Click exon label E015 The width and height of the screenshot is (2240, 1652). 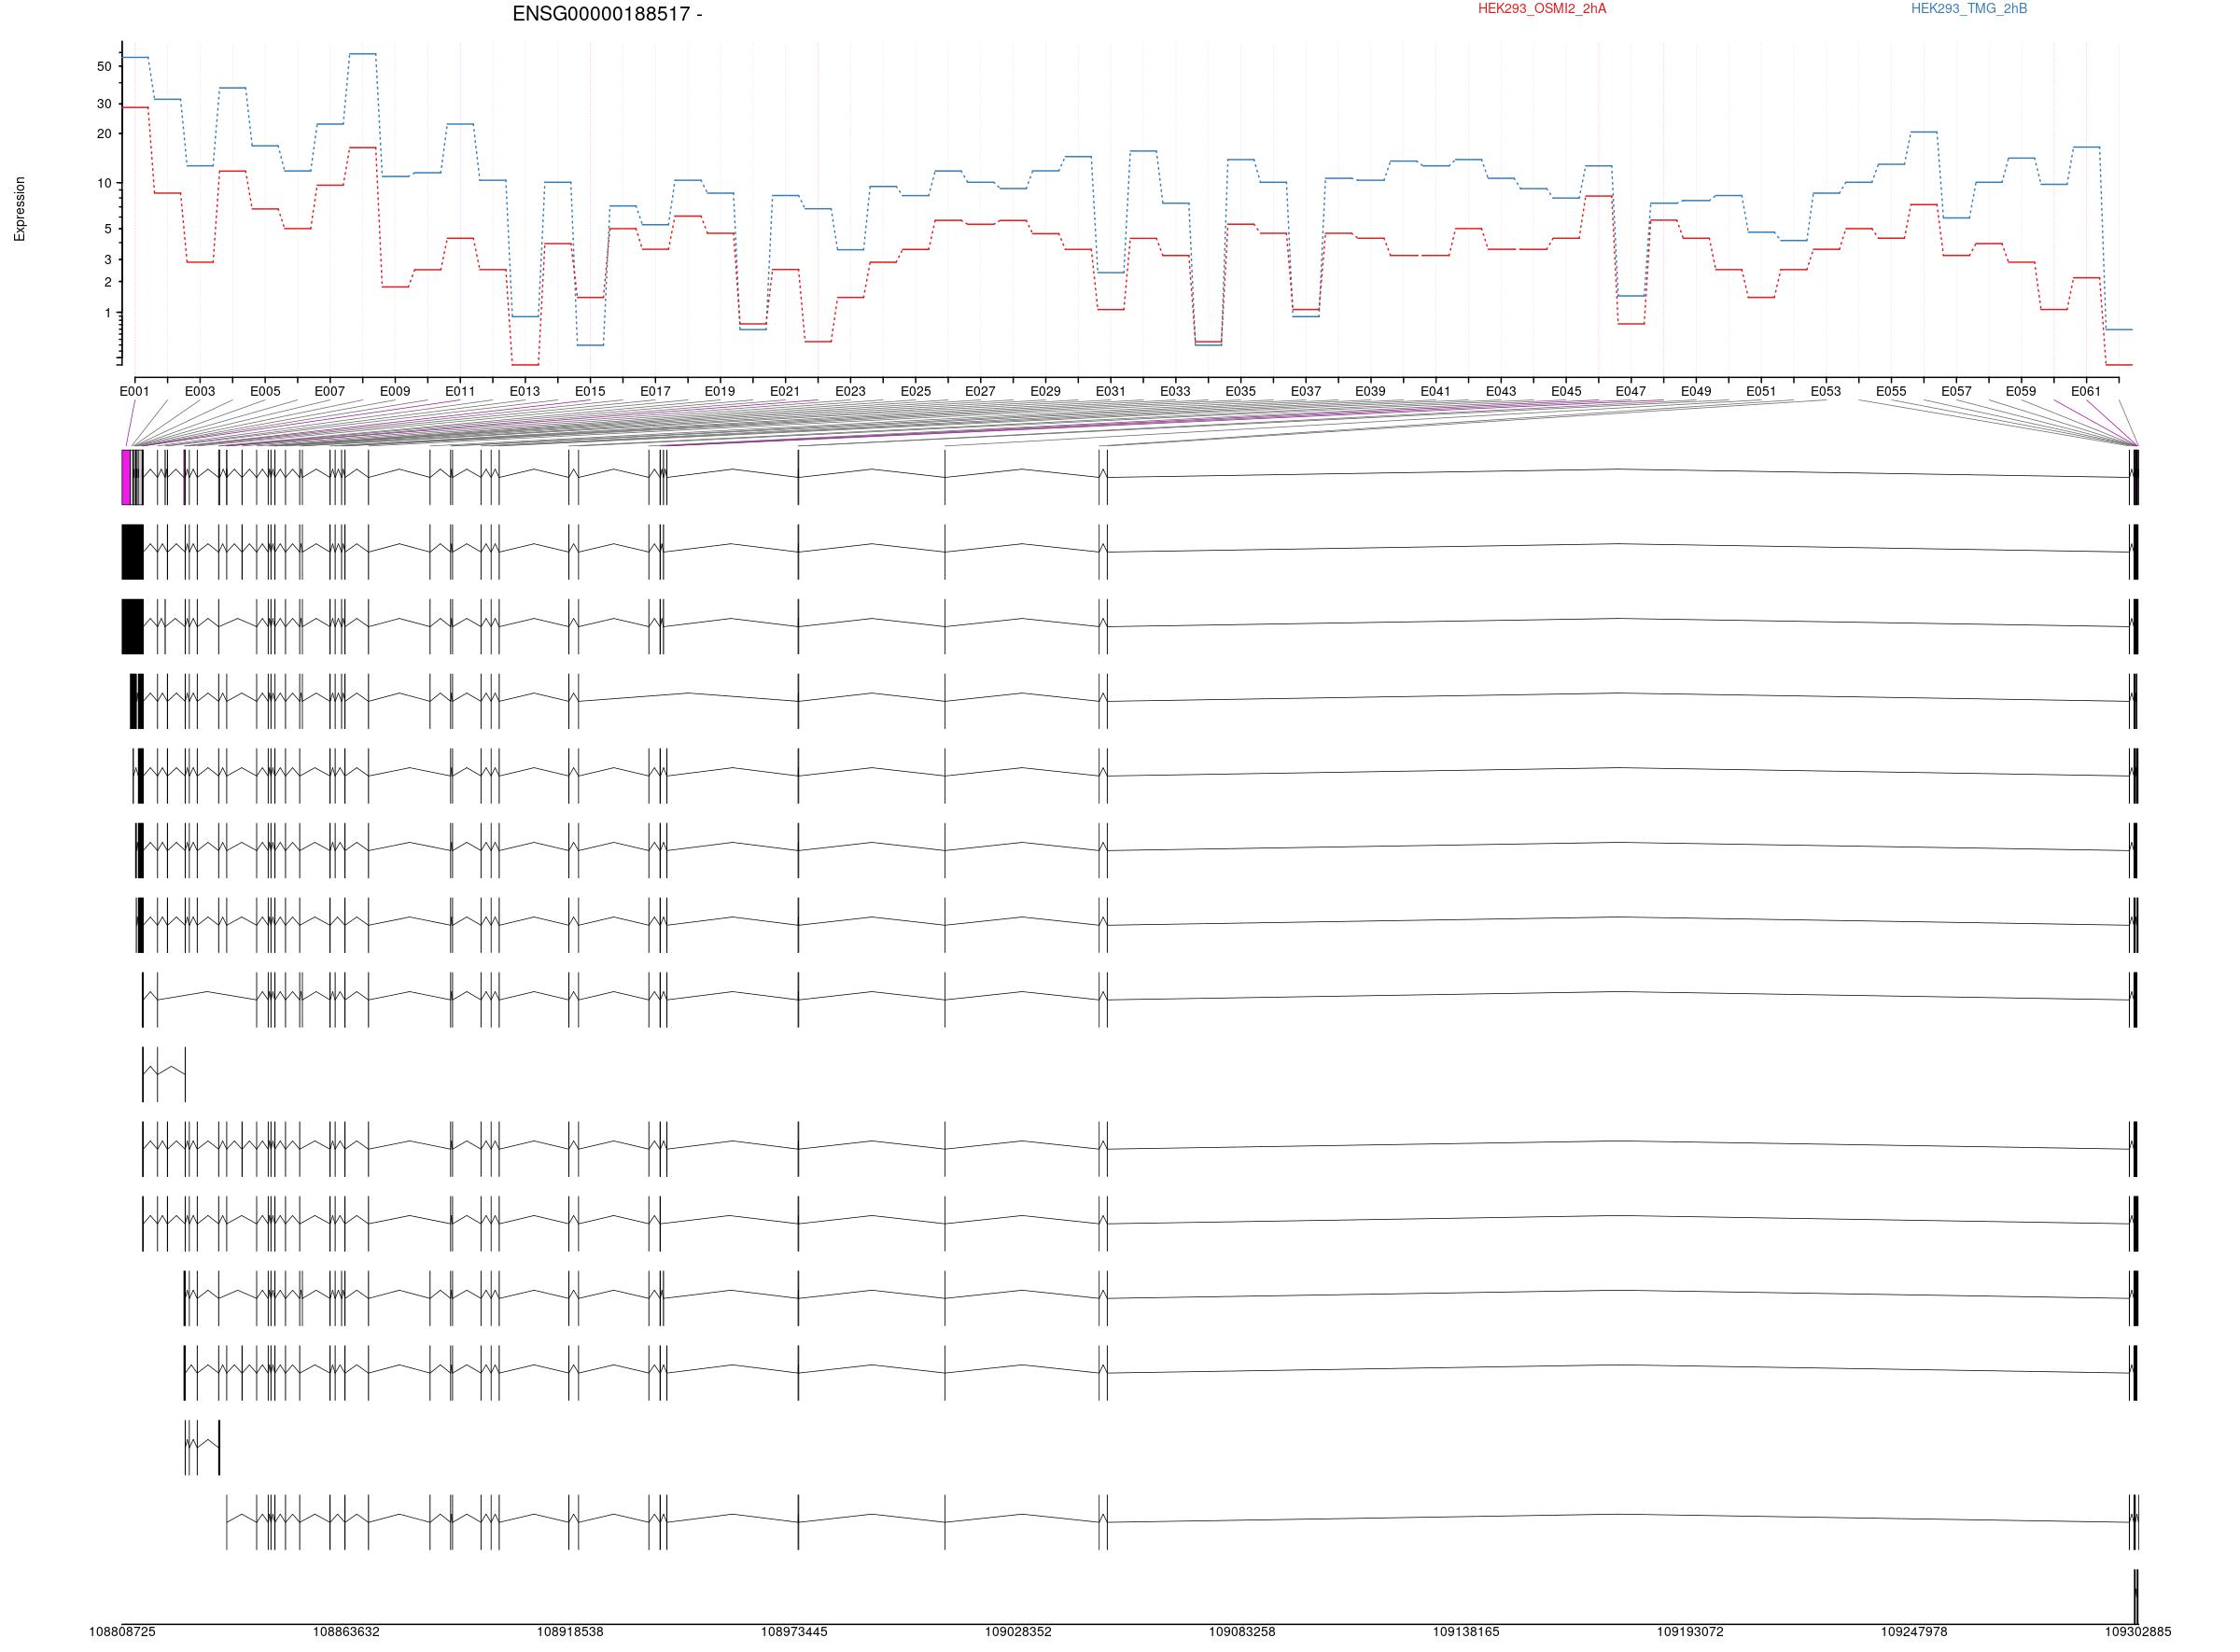point(590,392)
